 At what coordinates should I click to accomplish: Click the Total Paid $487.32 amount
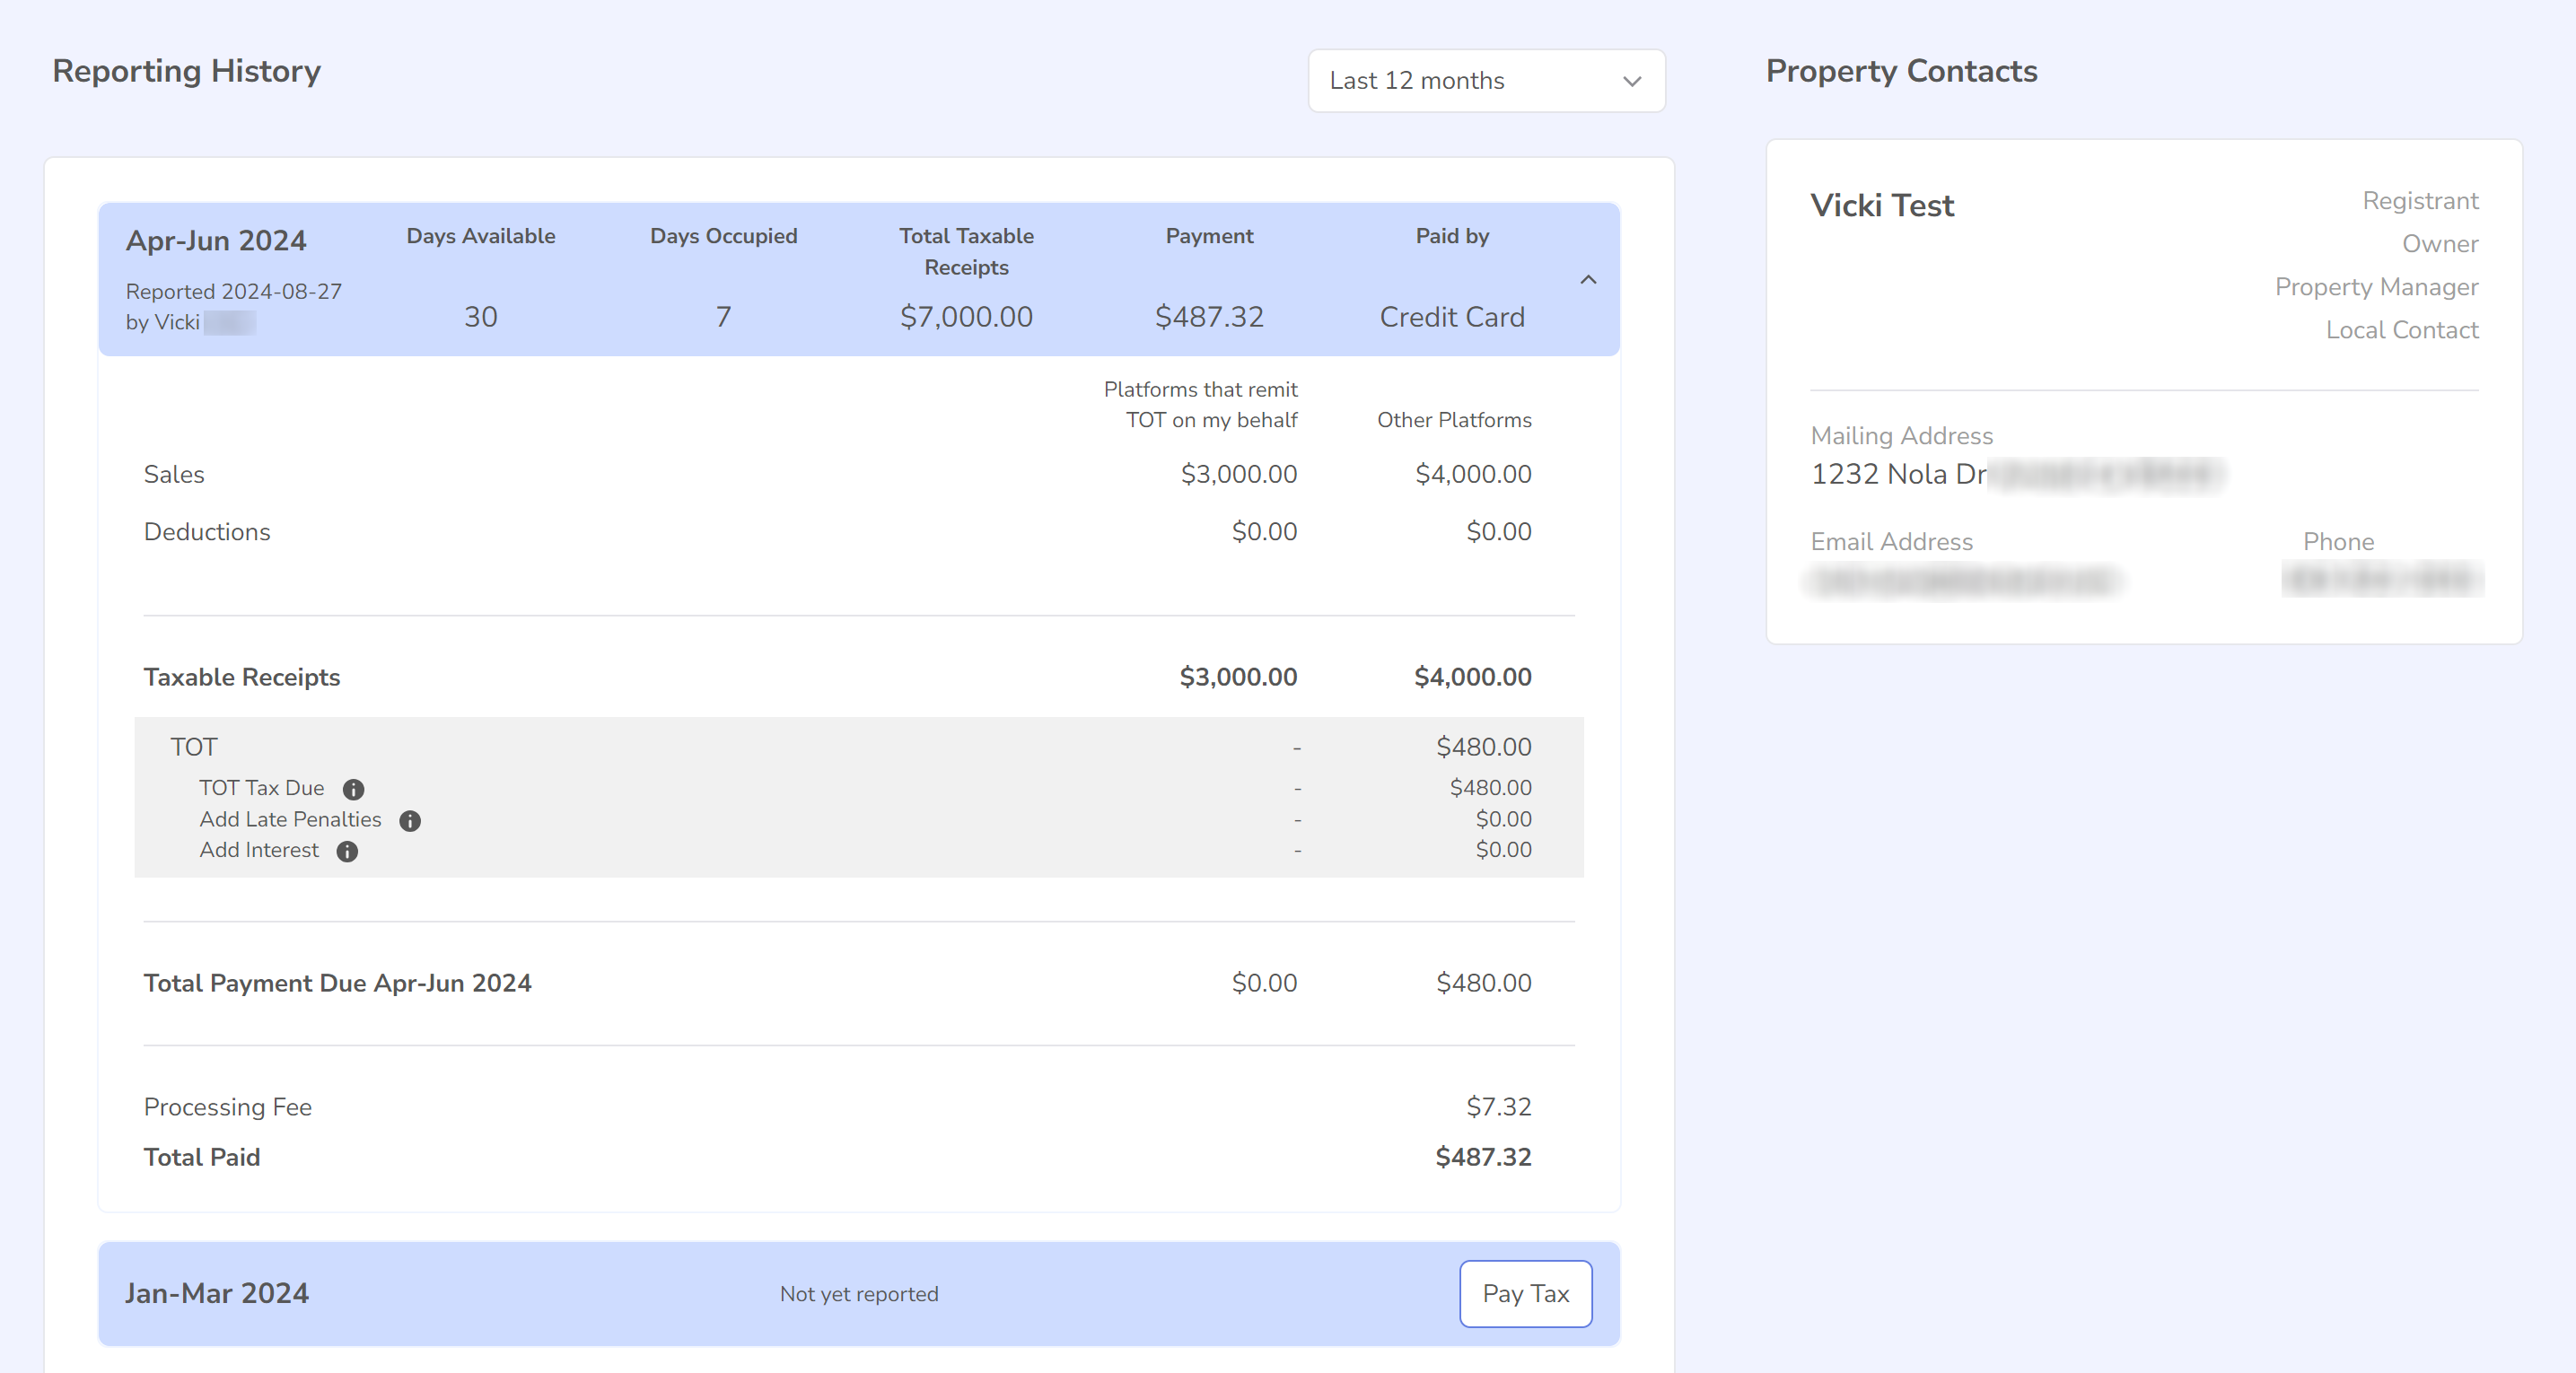(1484, 1157)
